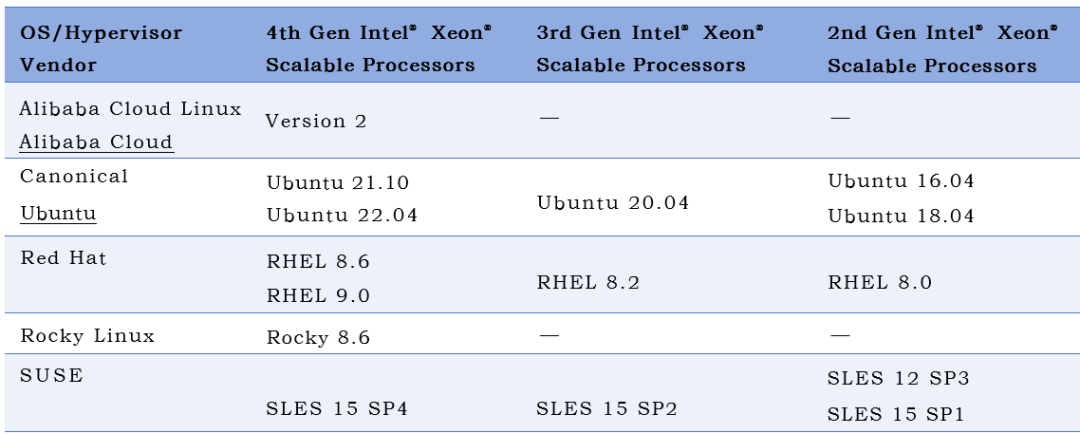Click the 2nd Gen Intel Xeon header
Viewport: 1080px width, 434px height.
coord(942,49)
